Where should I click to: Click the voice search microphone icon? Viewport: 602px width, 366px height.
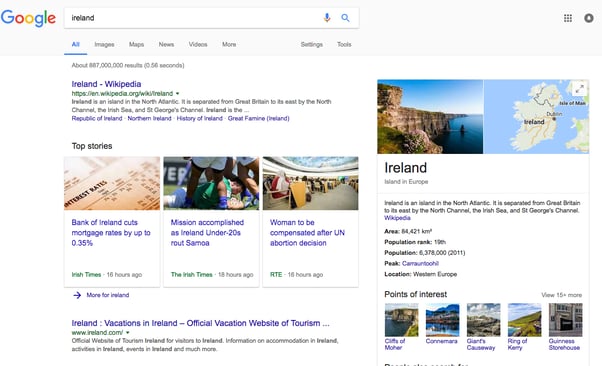pyautogui.click(x=327, y=18)
